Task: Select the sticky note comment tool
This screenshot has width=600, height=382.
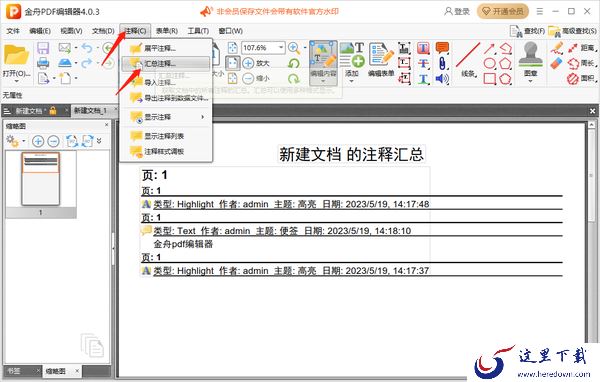Action: coord(442,48)
